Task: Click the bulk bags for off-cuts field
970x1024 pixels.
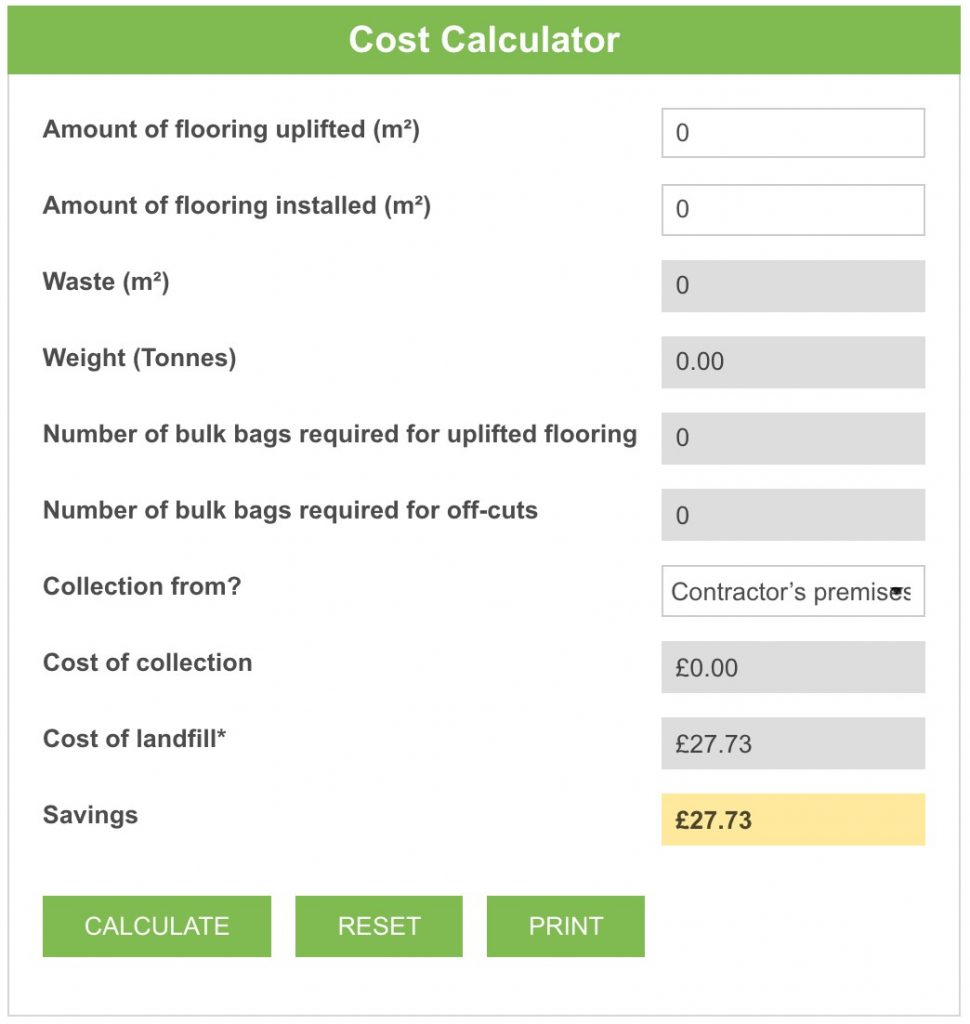Action: click(x=793, y=515)
